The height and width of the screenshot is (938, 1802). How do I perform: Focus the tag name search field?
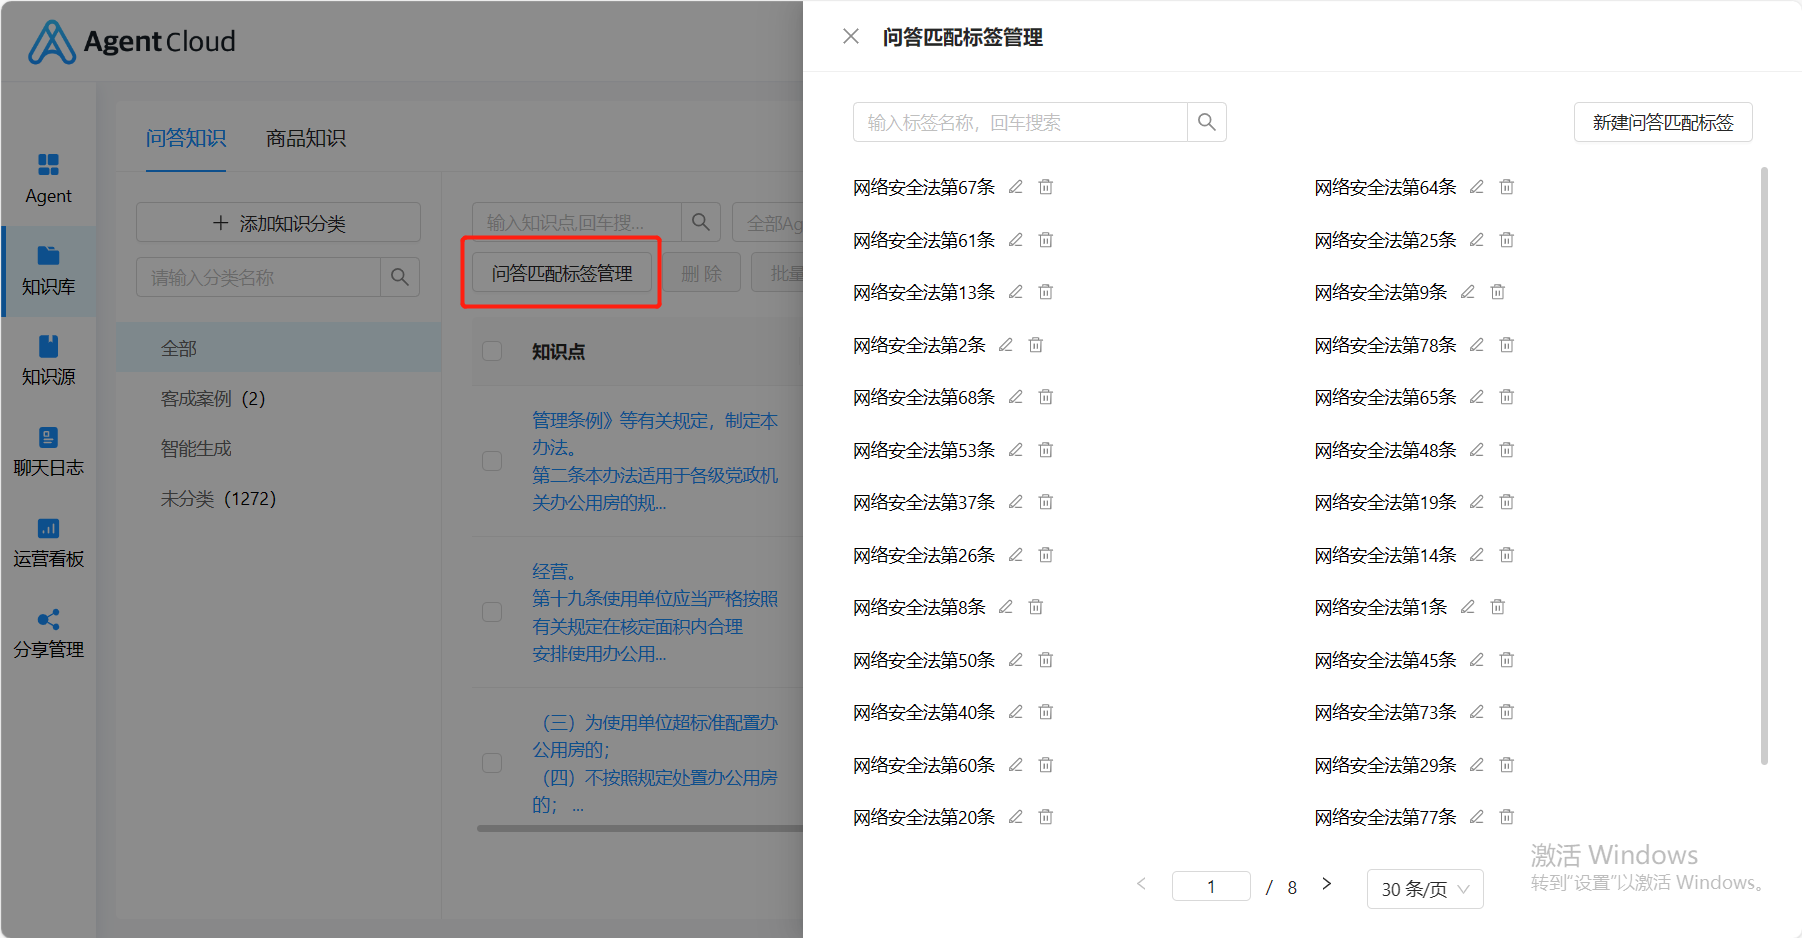tap(1020, 122)
